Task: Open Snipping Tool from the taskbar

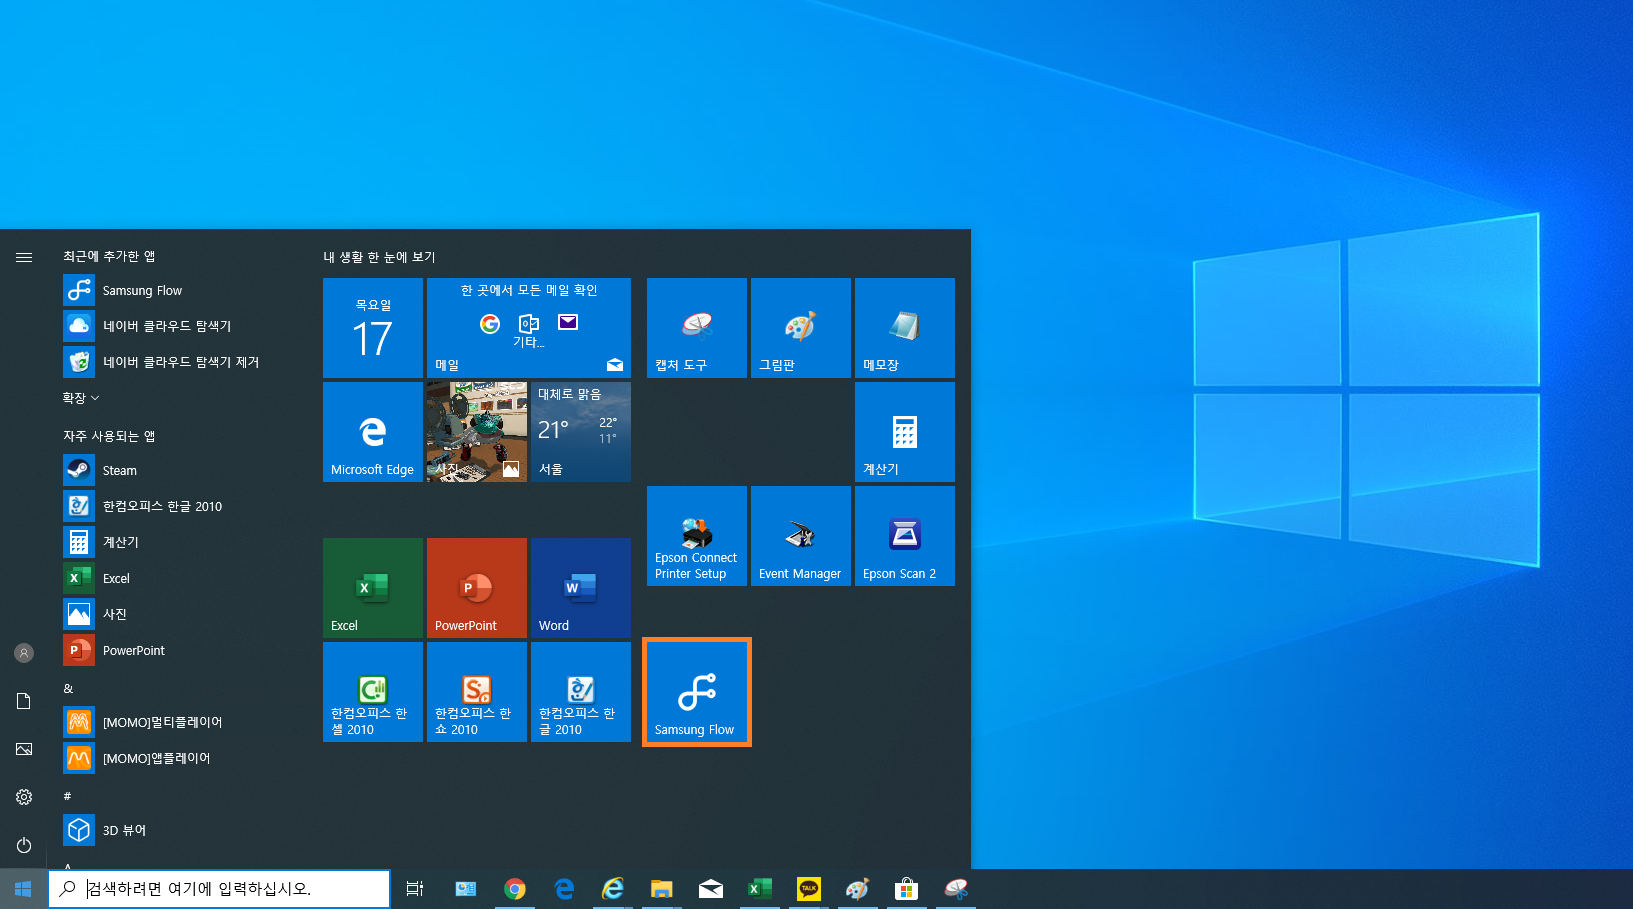Action: [956, 889]
